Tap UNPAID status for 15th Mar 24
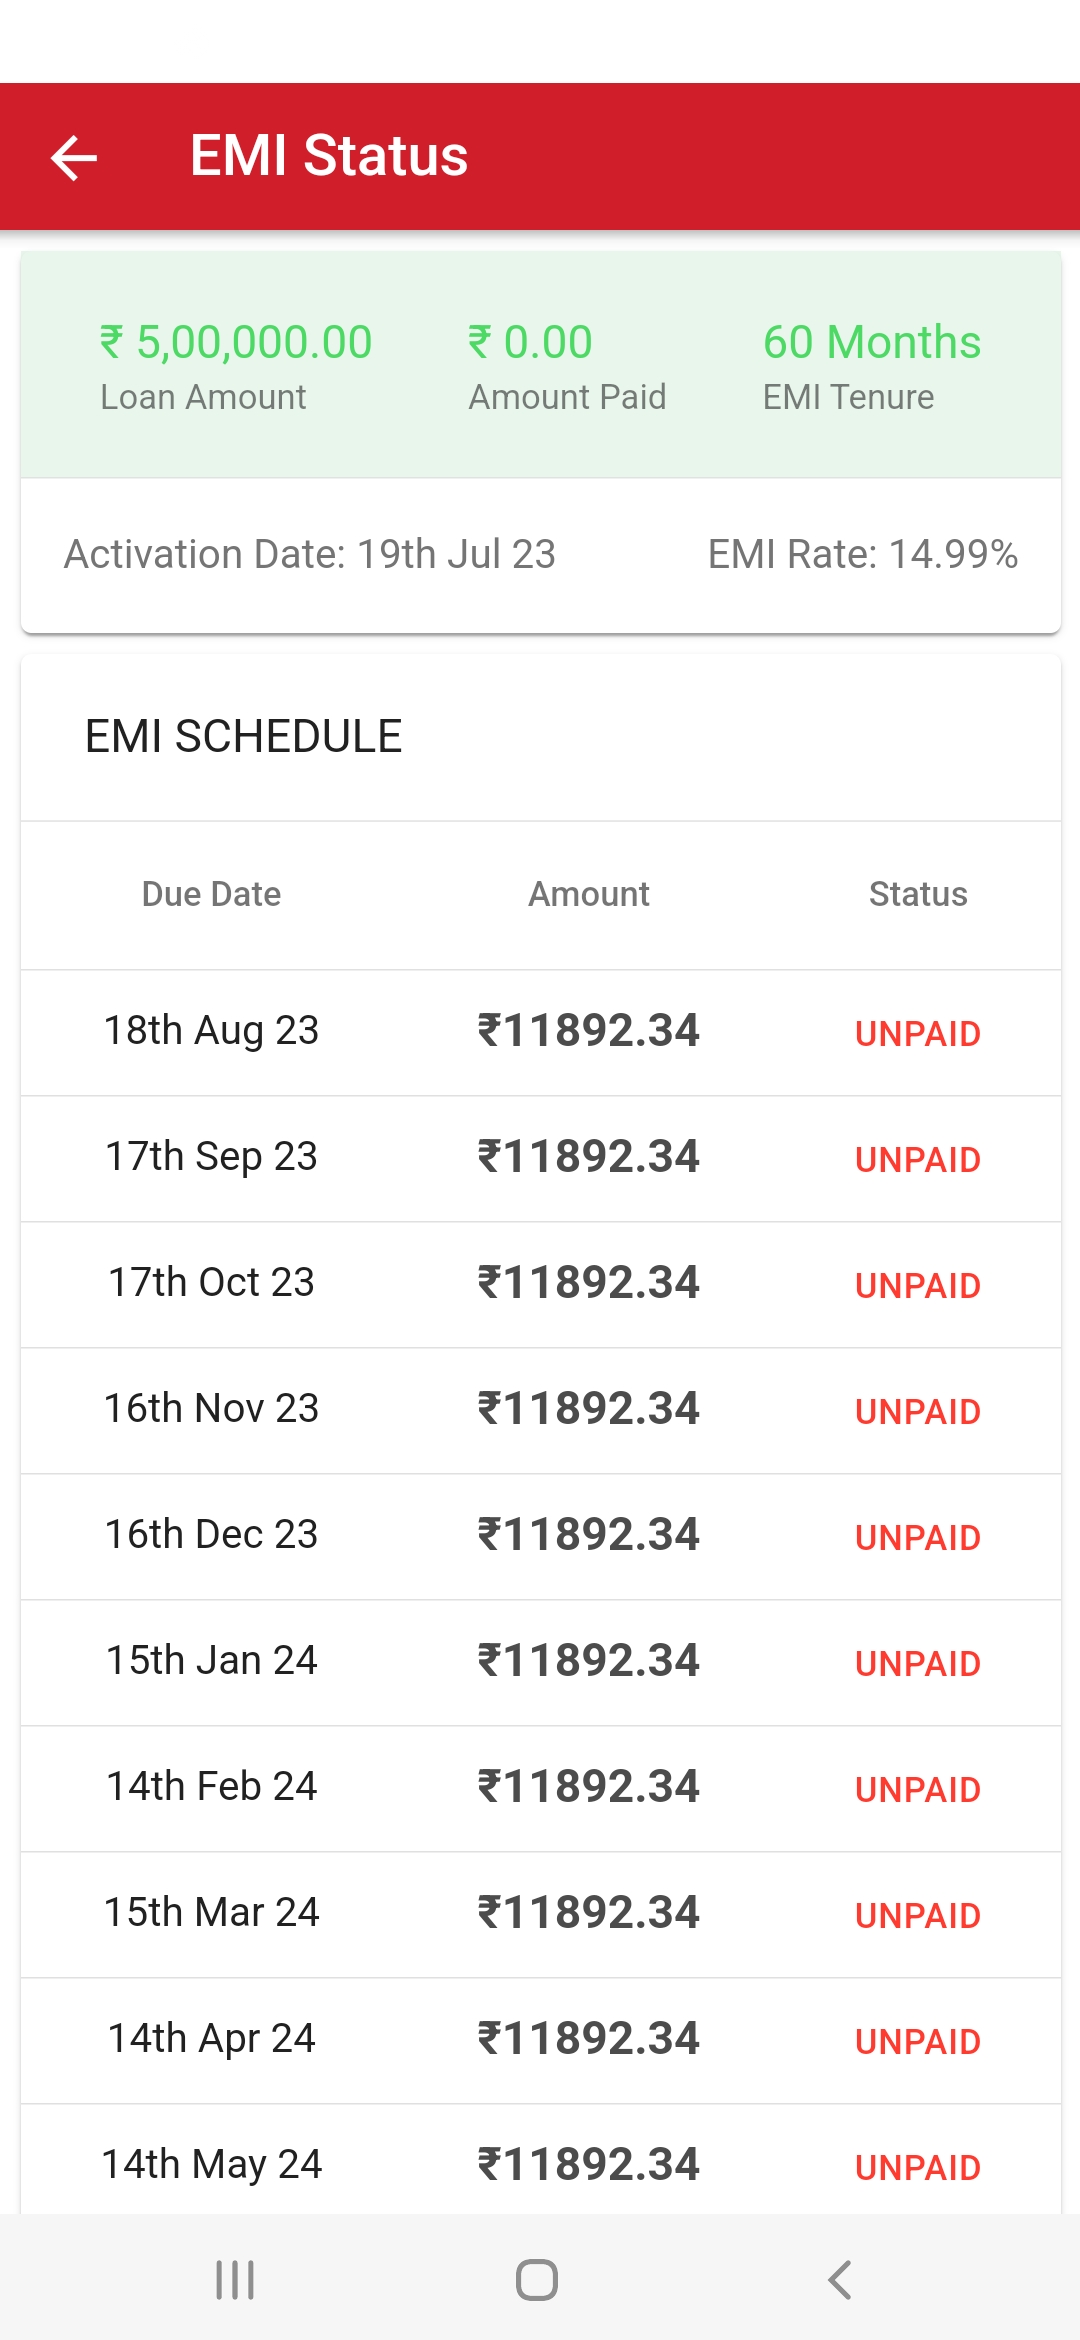Screen dimensions: 1080x2340 pyautogui.click(x=917, y=1916)
